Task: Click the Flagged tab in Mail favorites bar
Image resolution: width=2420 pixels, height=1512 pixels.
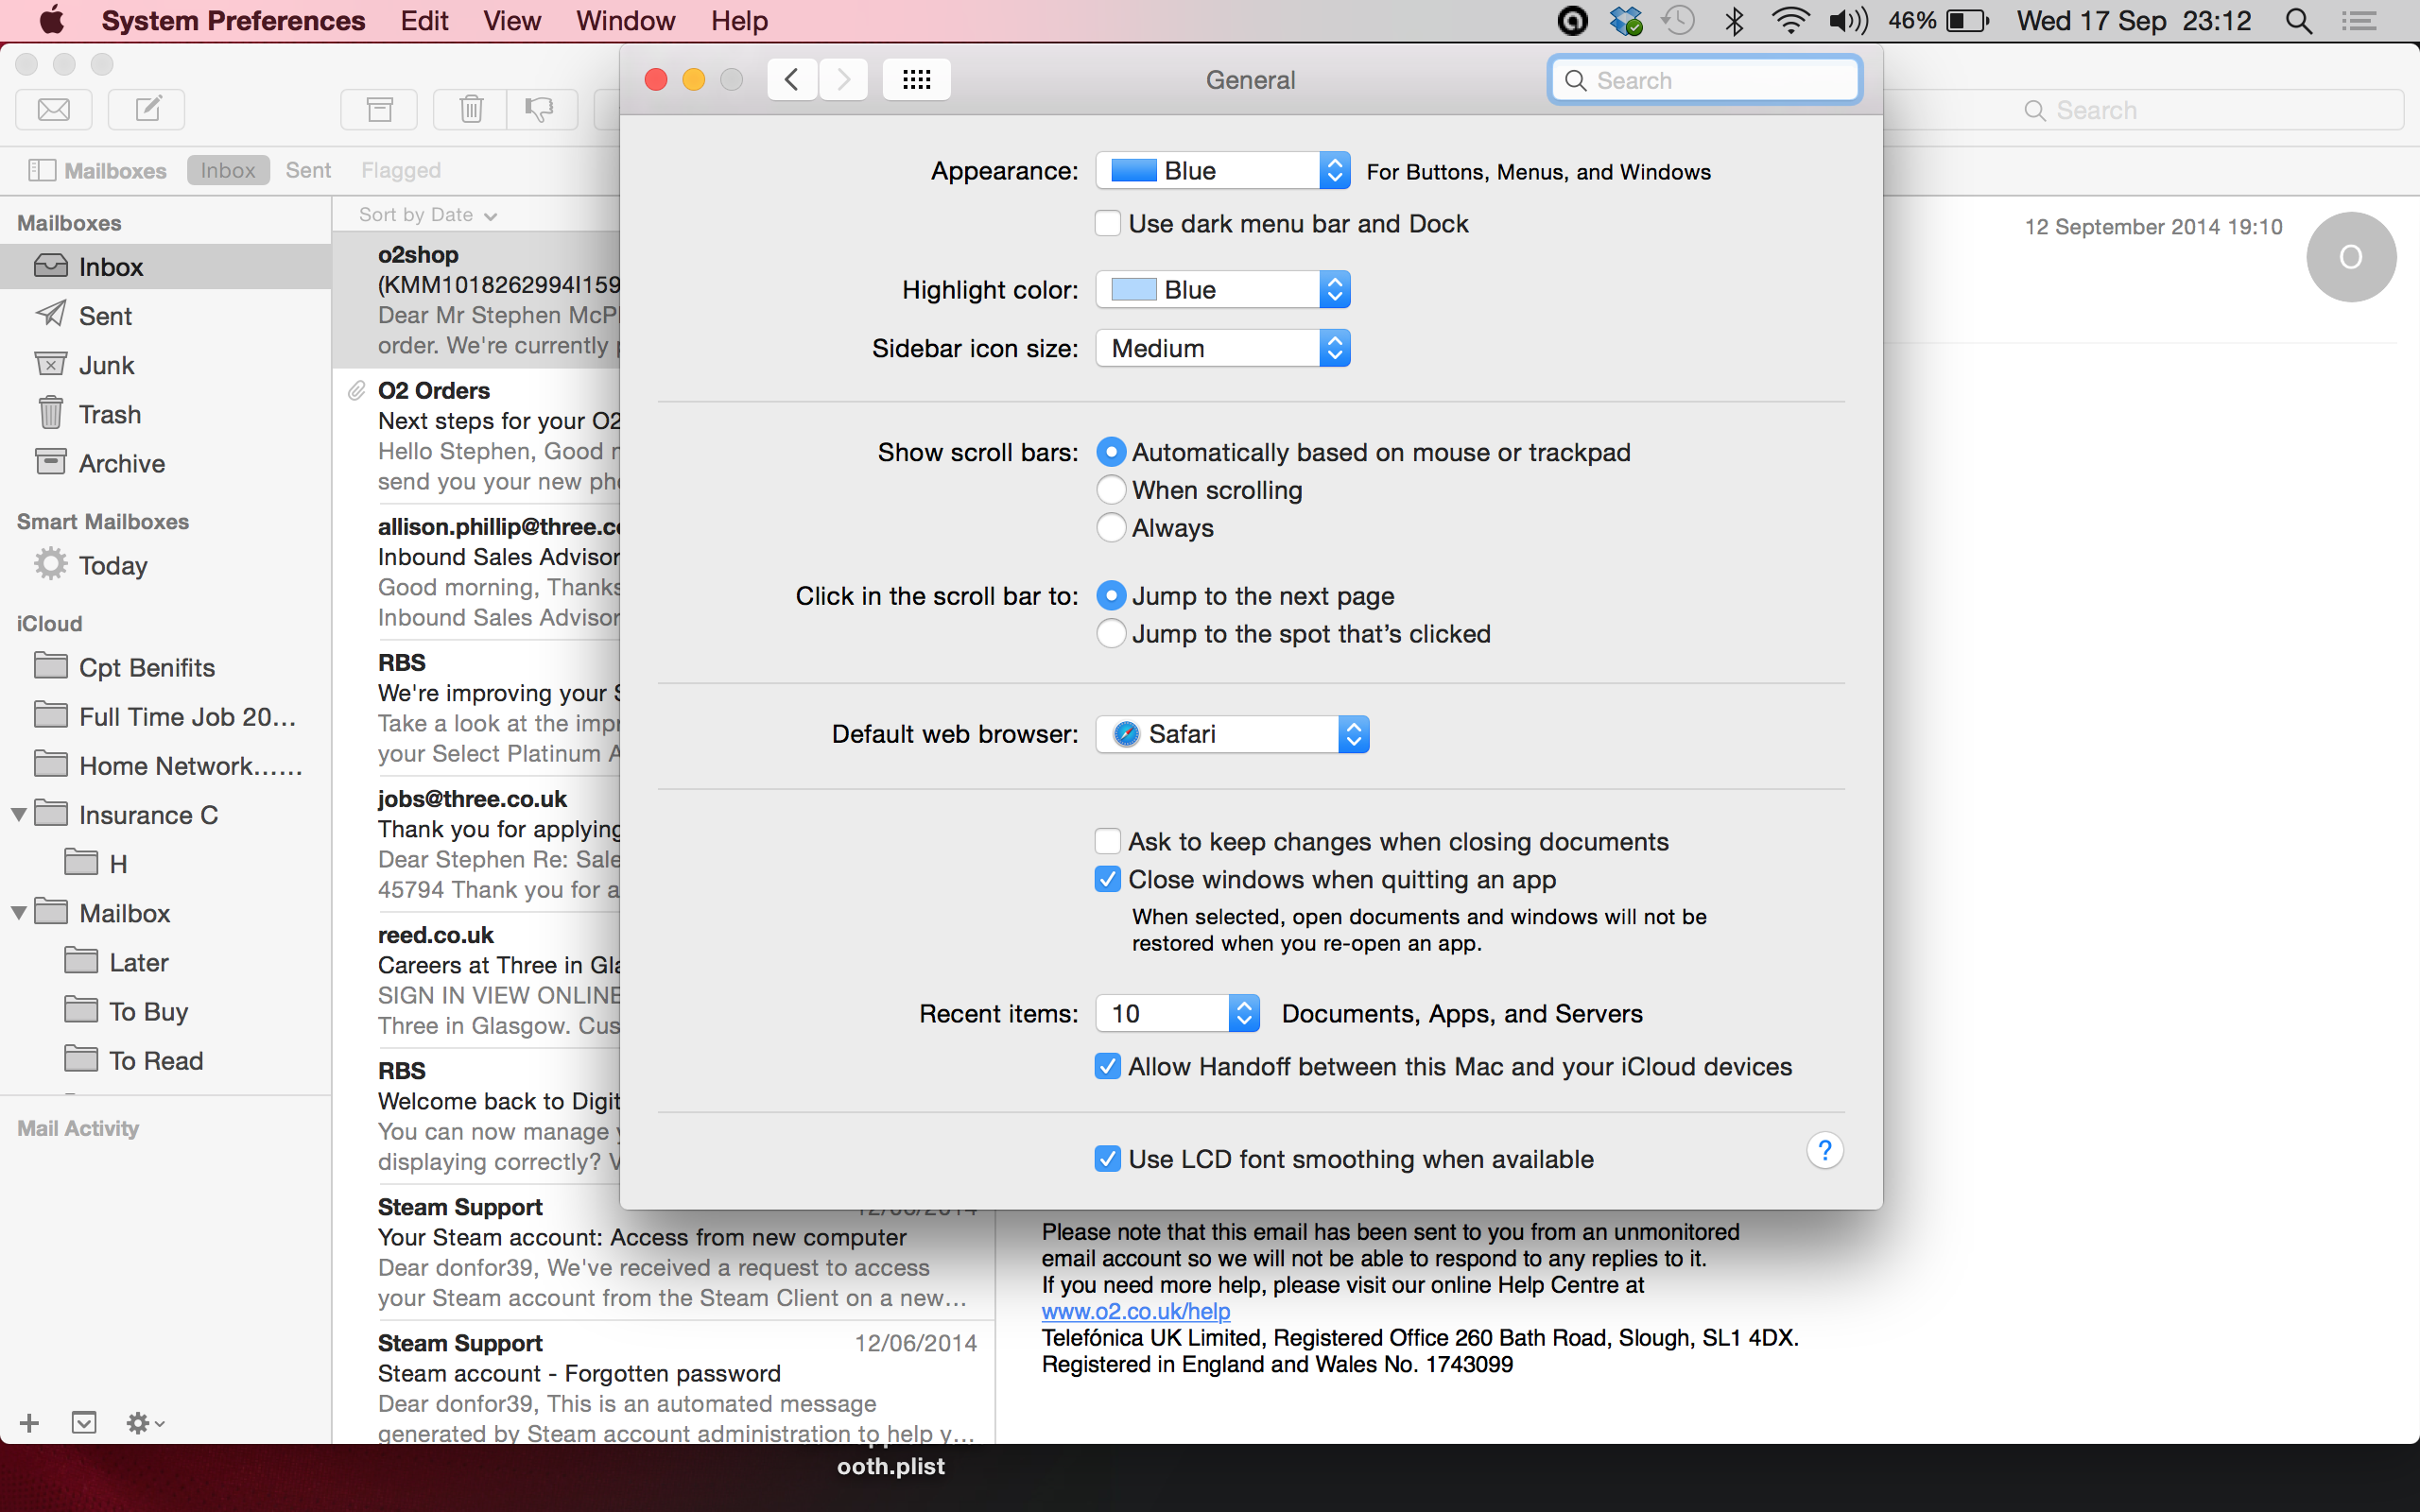Action: click(x=401, y=170)
